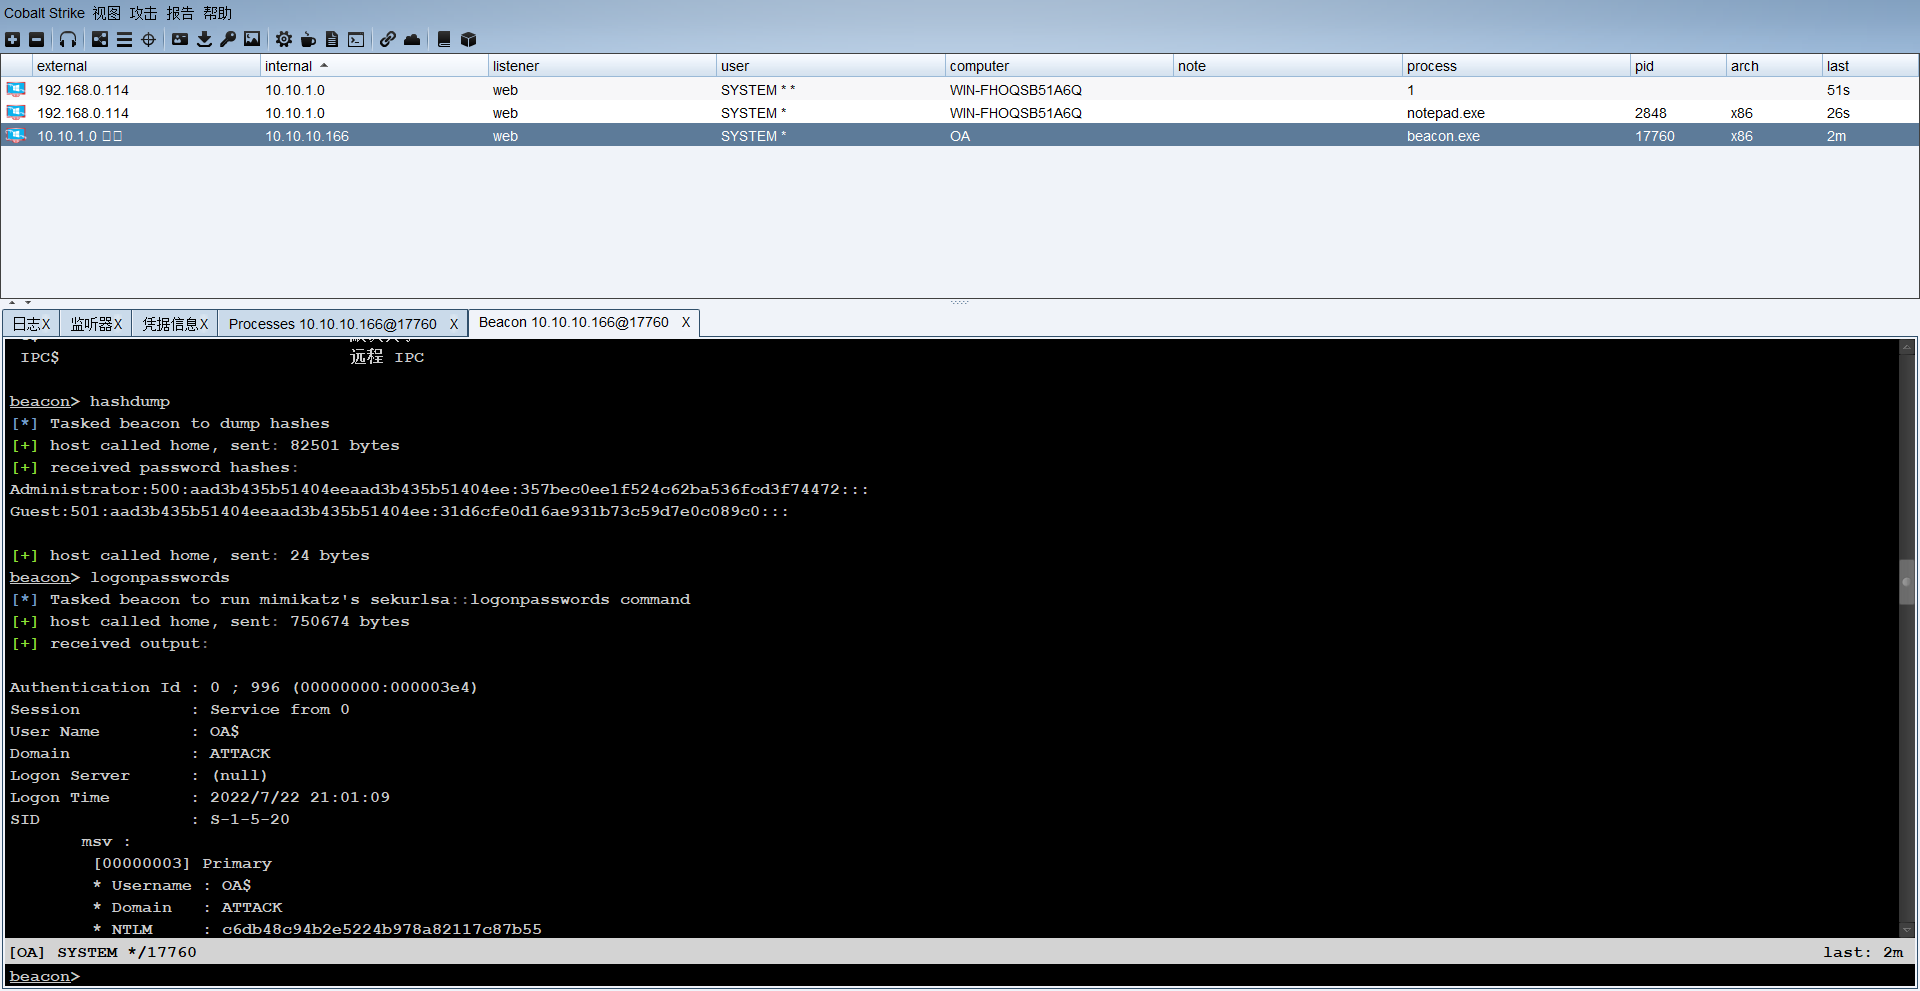Viewport: 1920px width, 991px height.
Task: Click the session icon for the beacon.exe row
Action: point(16,136)
